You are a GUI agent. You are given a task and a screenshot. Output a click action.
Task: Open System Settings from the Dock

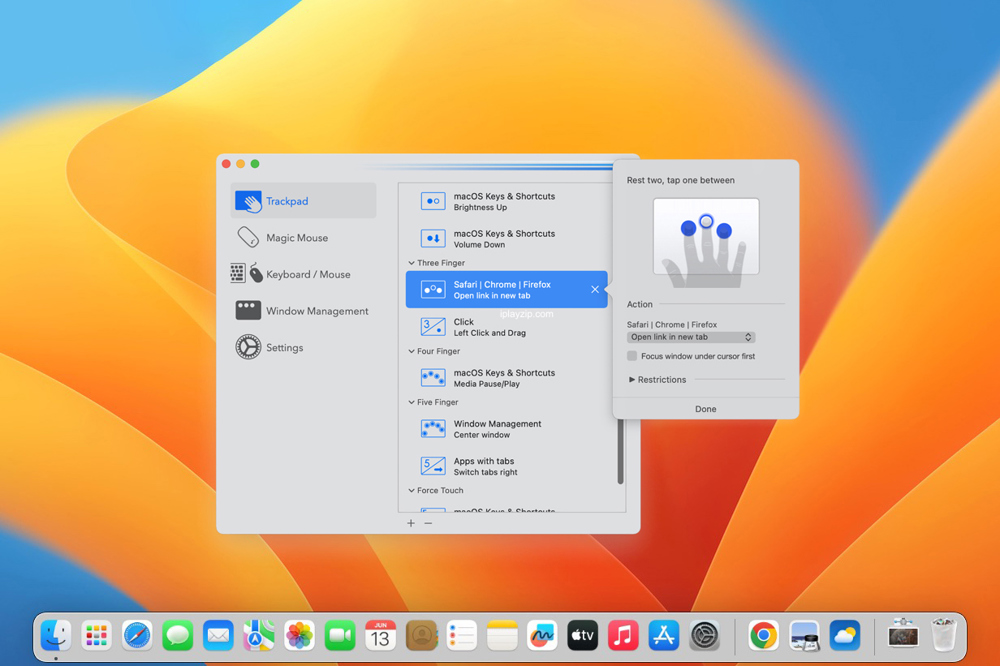(x=705, y=636)
